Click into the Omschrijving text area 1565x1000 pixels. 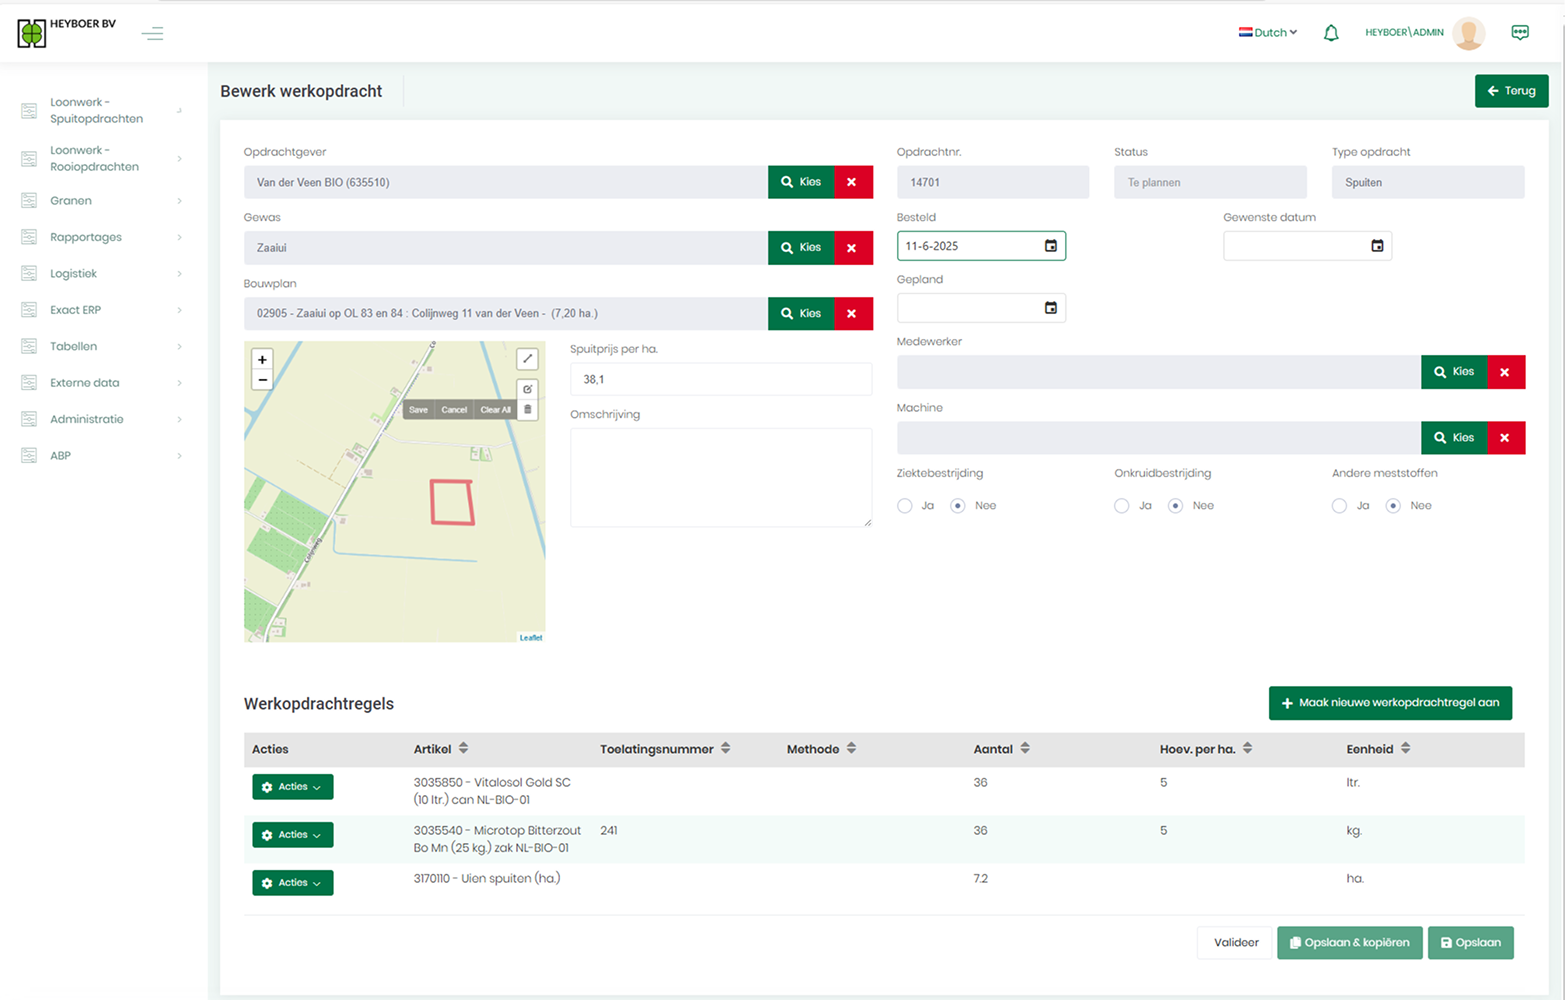[720, 477]
